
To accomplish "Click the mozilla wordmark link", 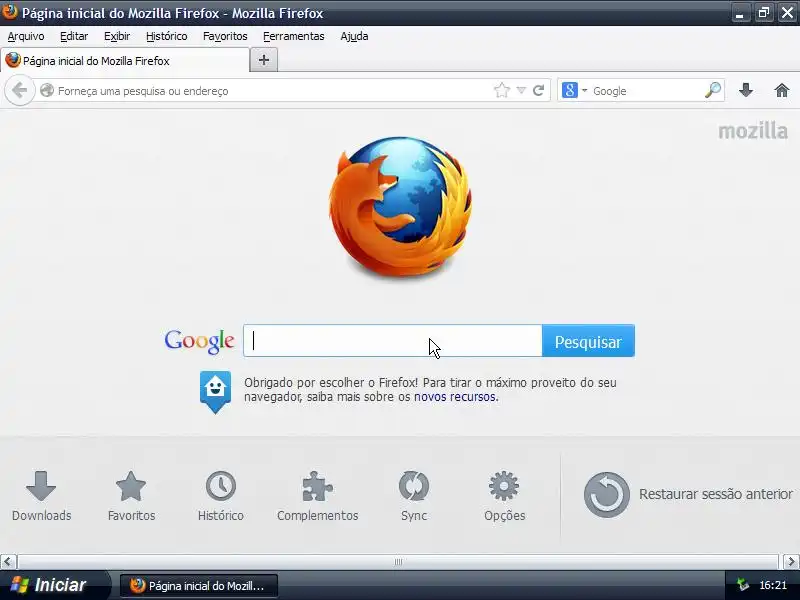I will coord(753,131).
